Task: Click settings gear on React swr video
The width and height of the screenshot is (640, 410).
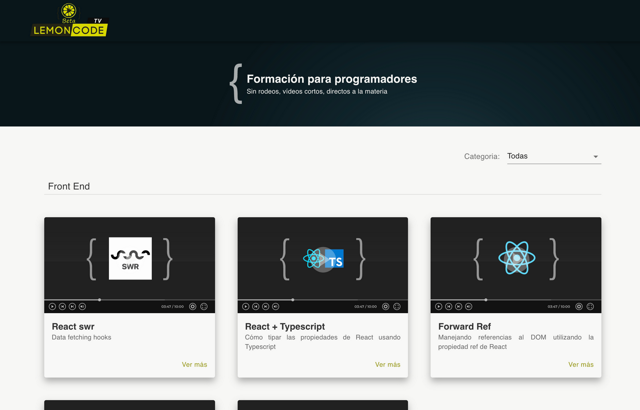Action: coord(193,306)
